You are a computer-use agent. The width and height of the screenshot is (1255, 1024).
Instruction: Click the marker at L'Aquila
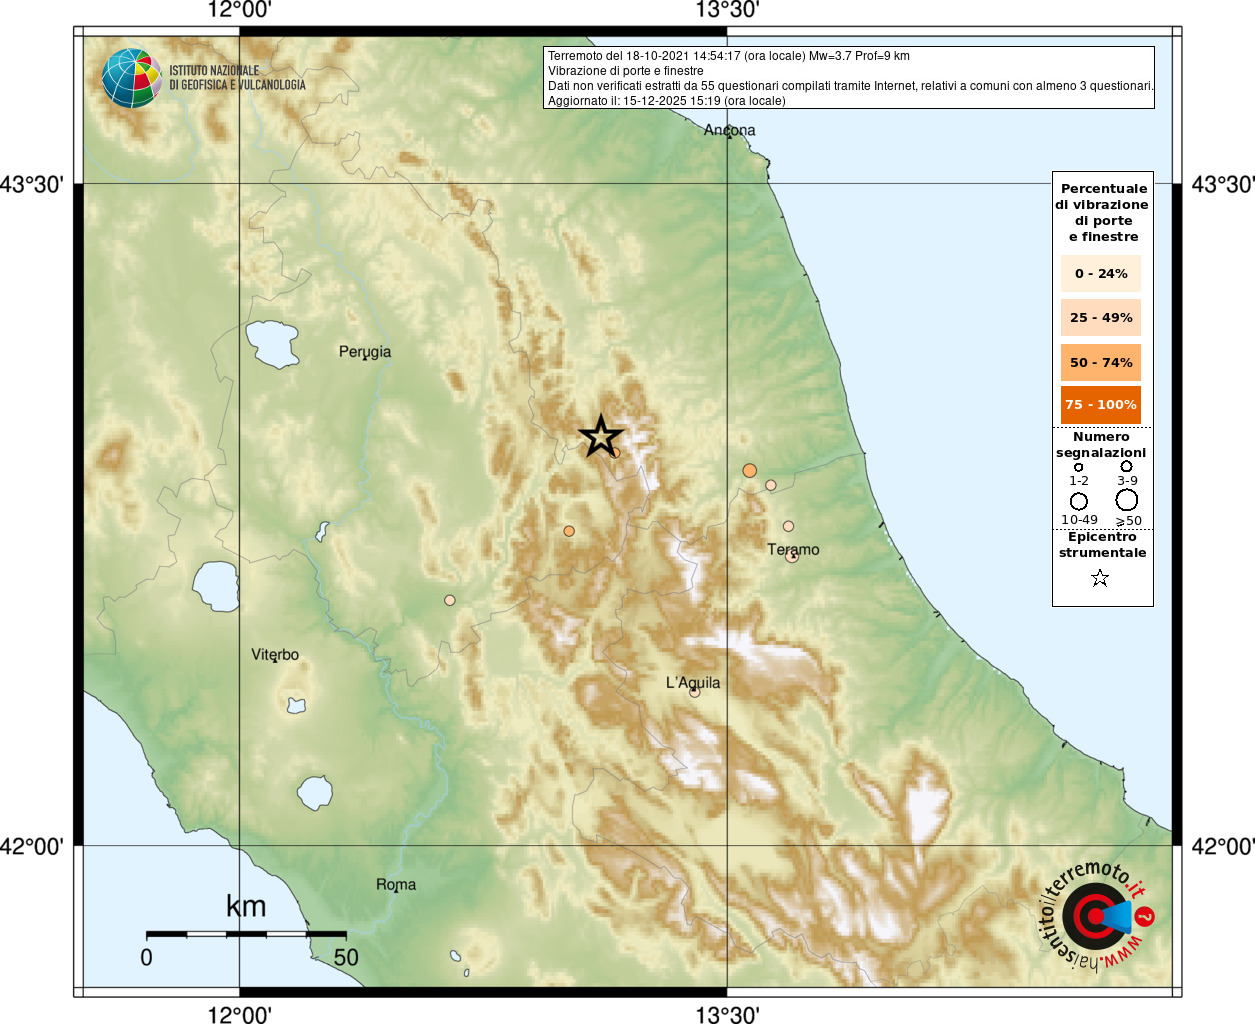click(695, 692)
